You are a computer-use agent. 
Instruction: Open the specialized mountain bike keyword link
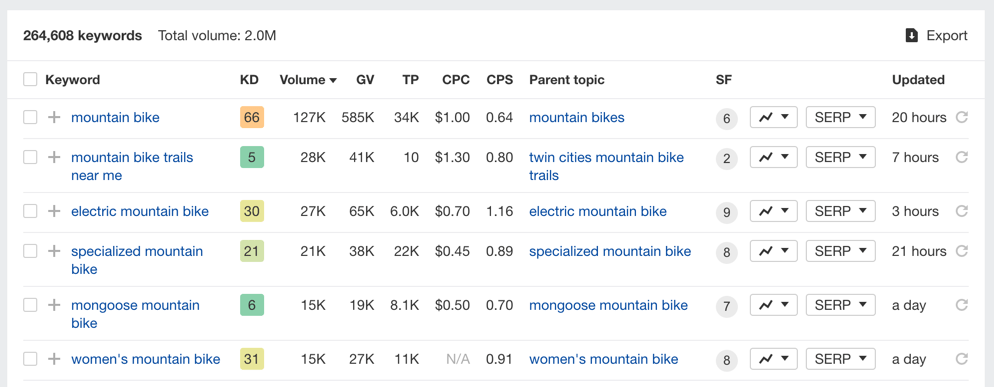pos(137,260)
